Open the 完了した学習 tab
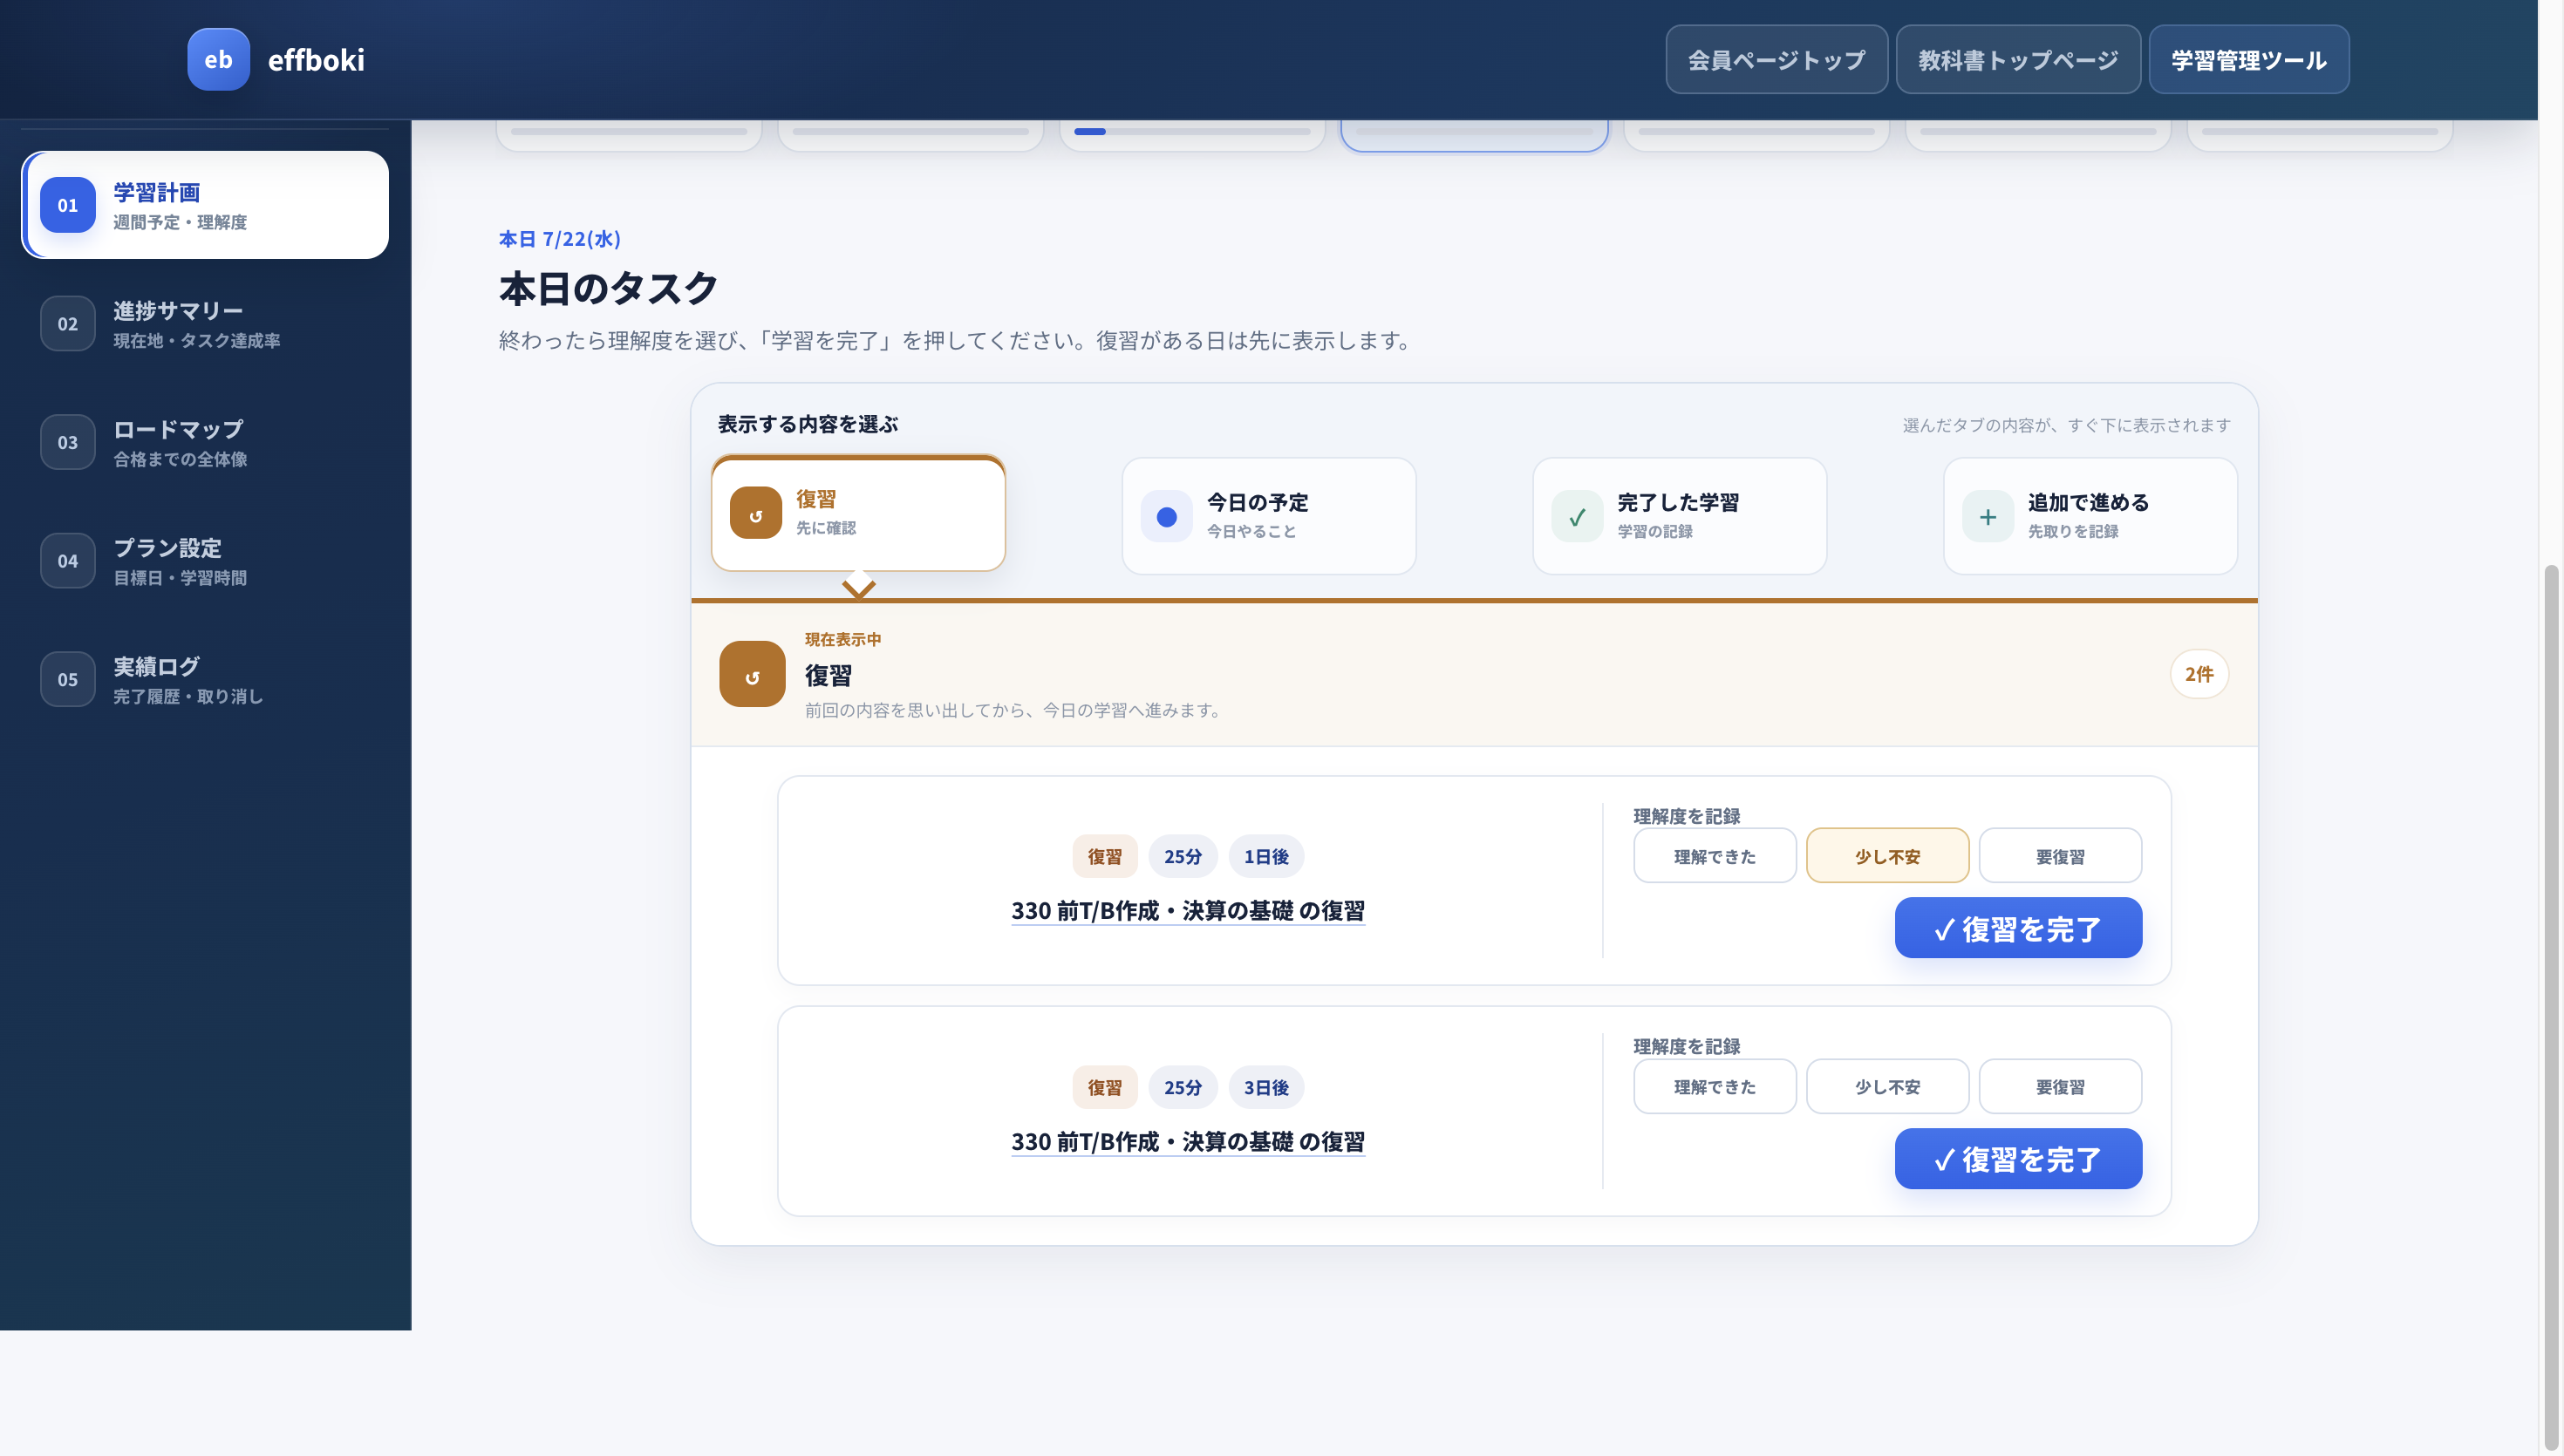Screen dimensions: 2564x1456 click(1680, 517)
